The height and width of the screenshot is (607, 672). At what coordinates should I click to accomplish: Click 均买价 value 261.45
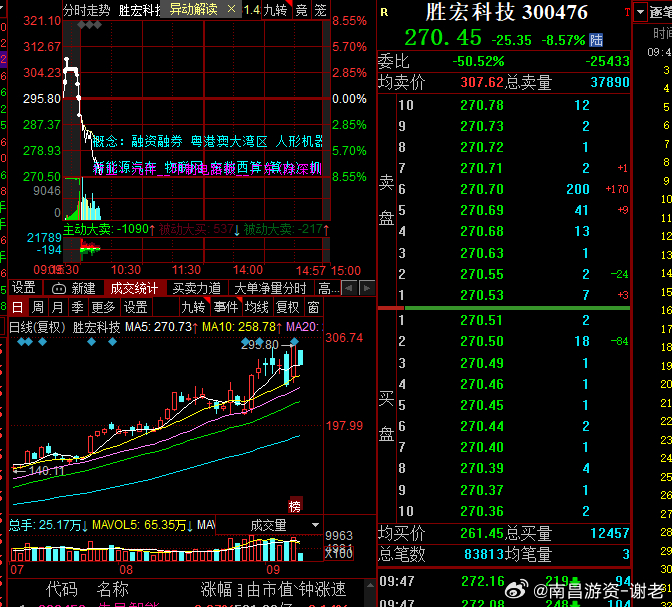point(482,533)
